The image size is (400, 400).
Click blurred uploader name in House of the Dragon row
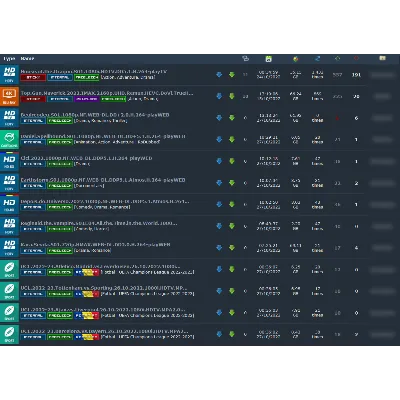pyautogui.click(x=383, y=75)
